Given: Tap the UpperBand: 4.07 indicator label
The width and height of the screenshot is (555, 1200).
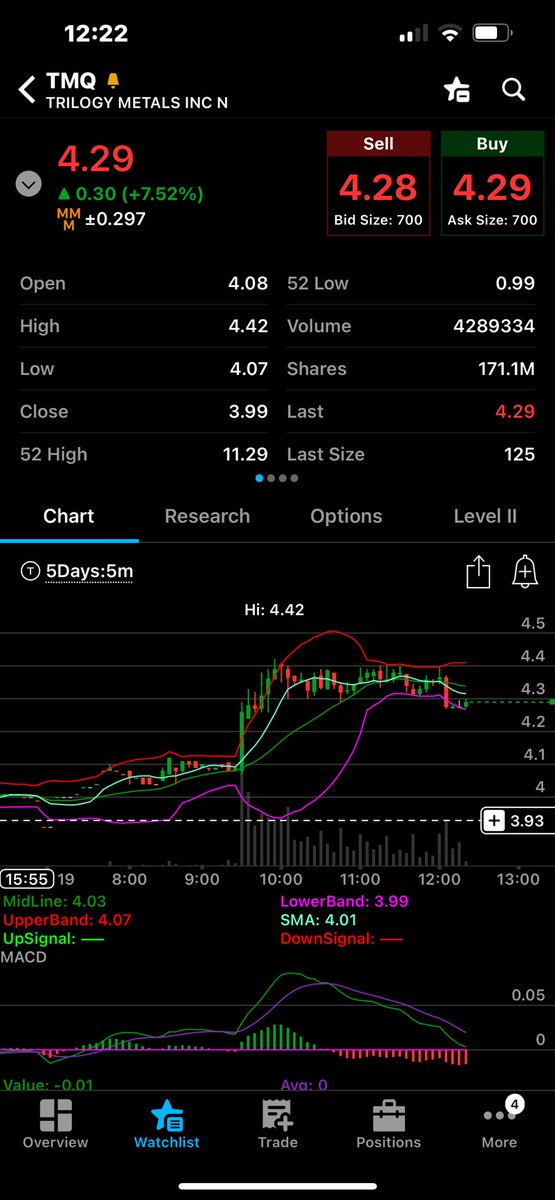Looking at the screenshot, I should pyautogui.click(x=67, y=920).
